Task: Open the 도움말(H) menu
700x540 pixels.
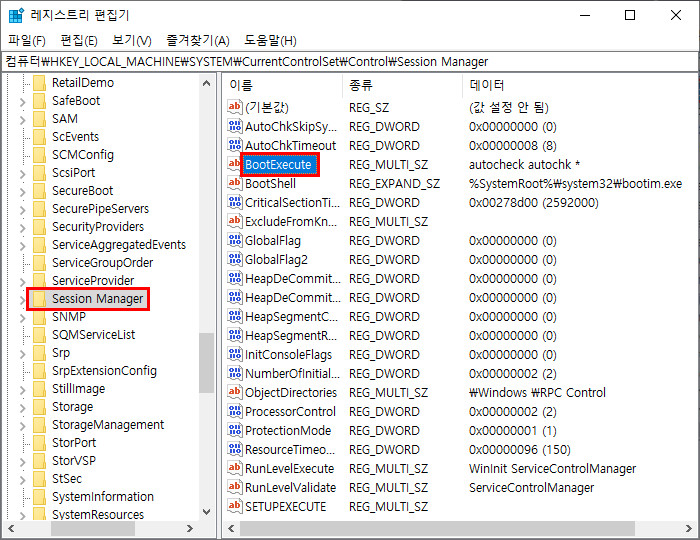Action: click(270, 41)
